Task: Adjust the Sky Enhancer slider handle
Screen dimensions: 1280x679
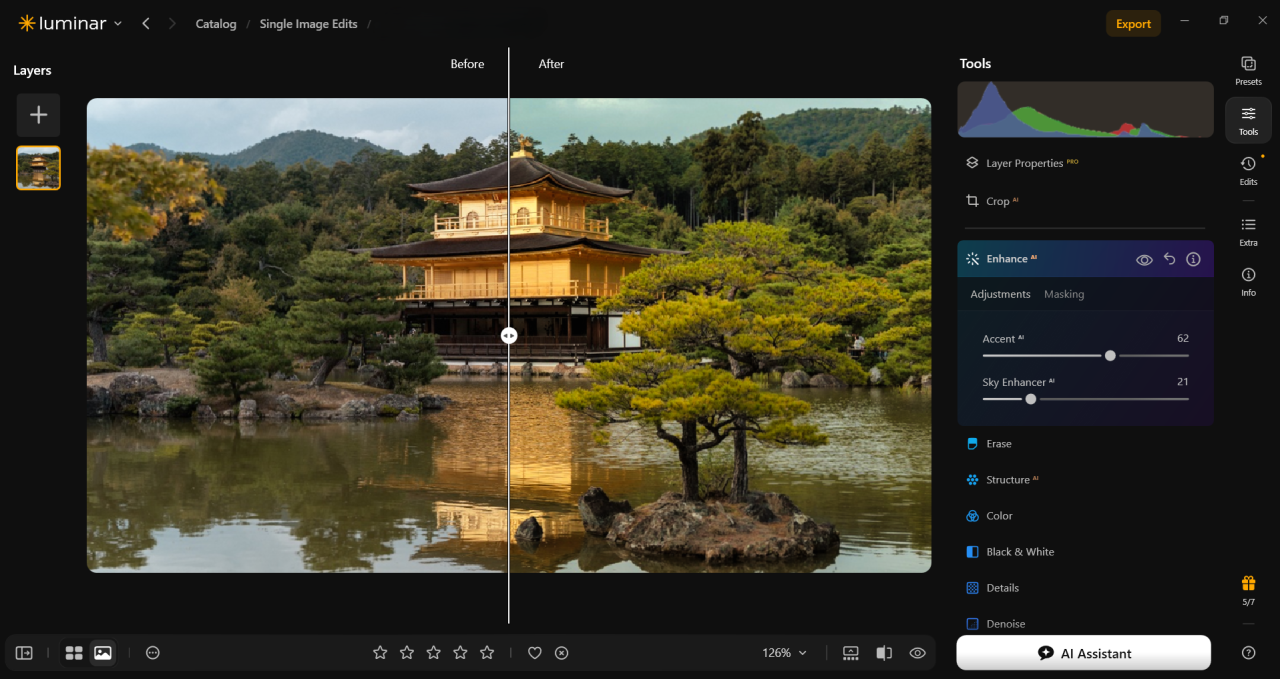Action: click(1030, 399)
